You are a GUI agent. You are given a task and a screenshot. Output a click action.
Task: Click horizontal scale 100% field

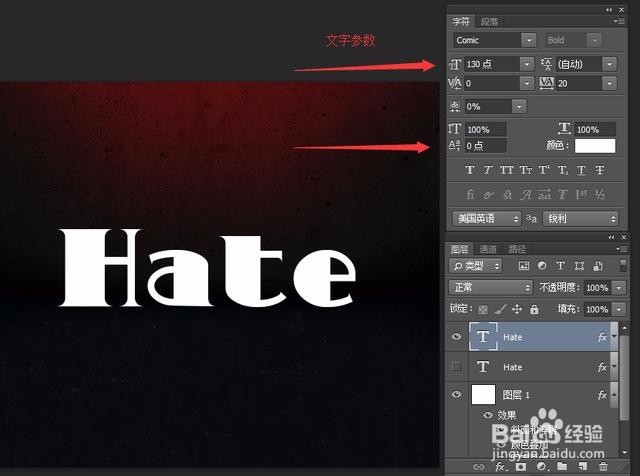[x=595, y=129]
